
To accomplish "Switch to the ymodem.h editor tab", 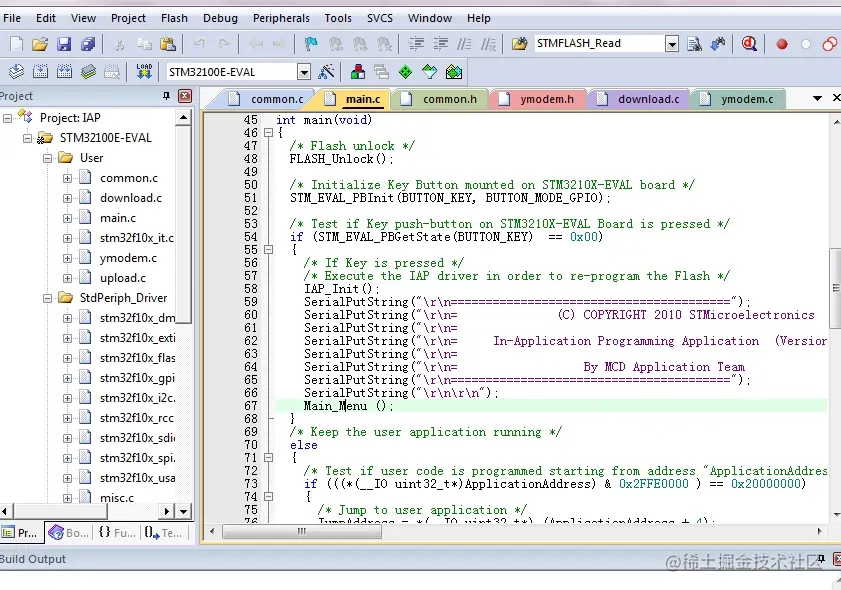I will (547, 99).
